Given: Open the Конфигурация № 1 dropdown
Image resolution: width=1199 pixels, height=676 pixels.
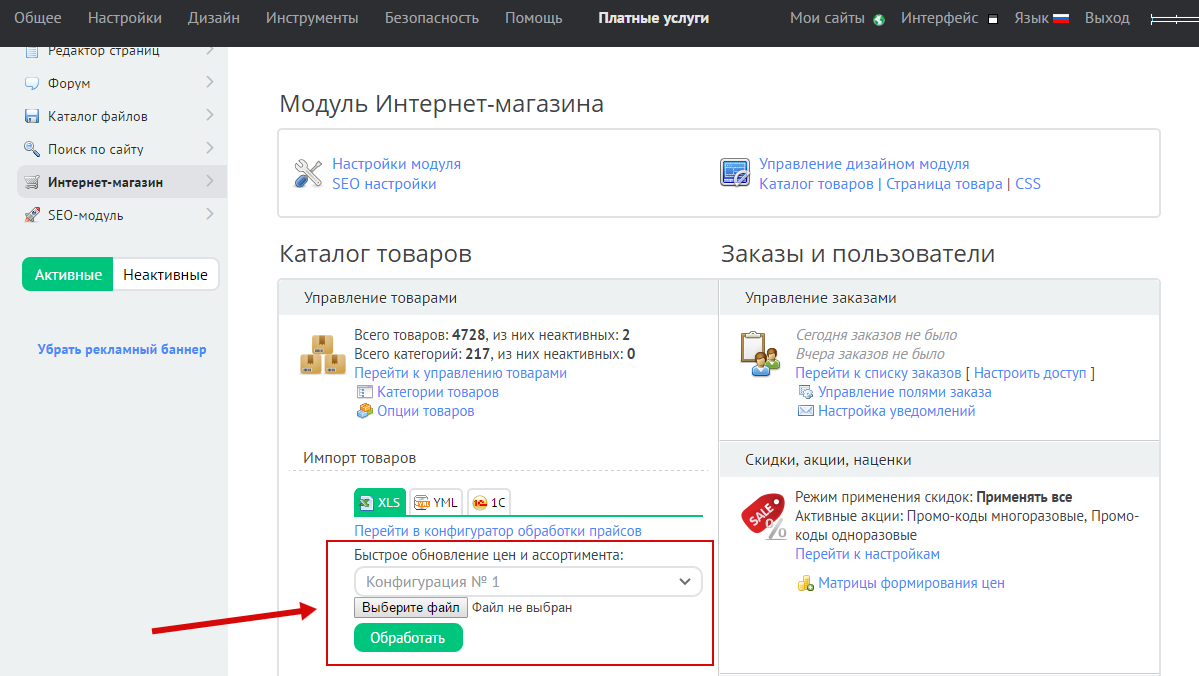Looking at the screenshot, I should point(528,581).
